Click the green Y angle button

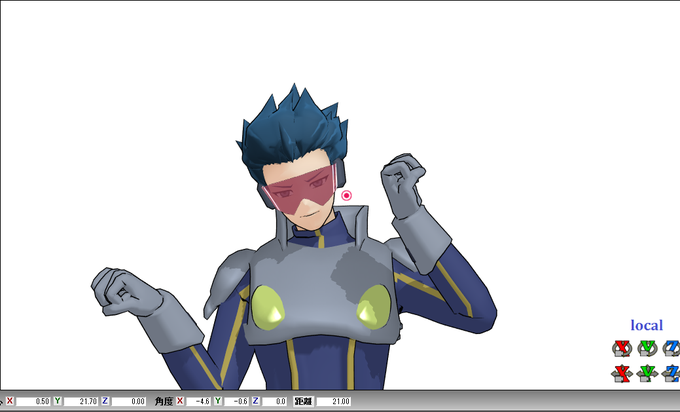coord(218,401)
